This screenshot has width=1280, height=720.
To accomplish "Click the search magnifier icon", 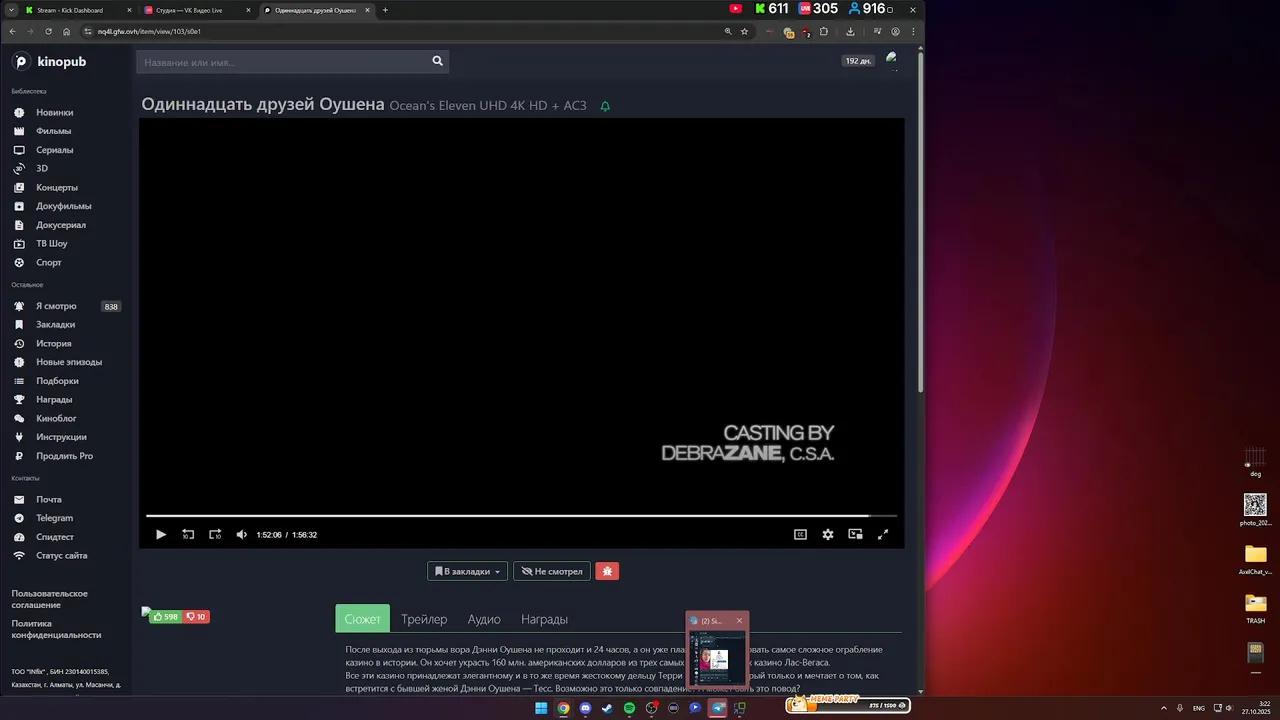I will (x=437, y=61).
